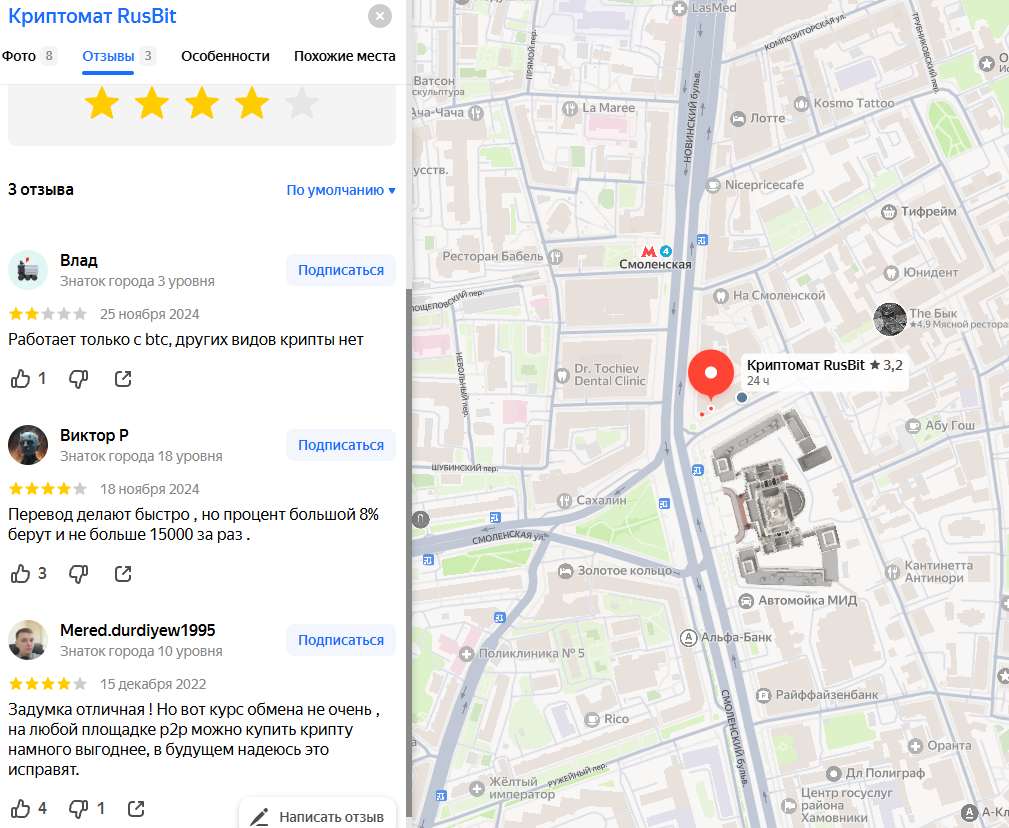Share Виктор Р's review
1009x828 pixels.
[123, 573]
